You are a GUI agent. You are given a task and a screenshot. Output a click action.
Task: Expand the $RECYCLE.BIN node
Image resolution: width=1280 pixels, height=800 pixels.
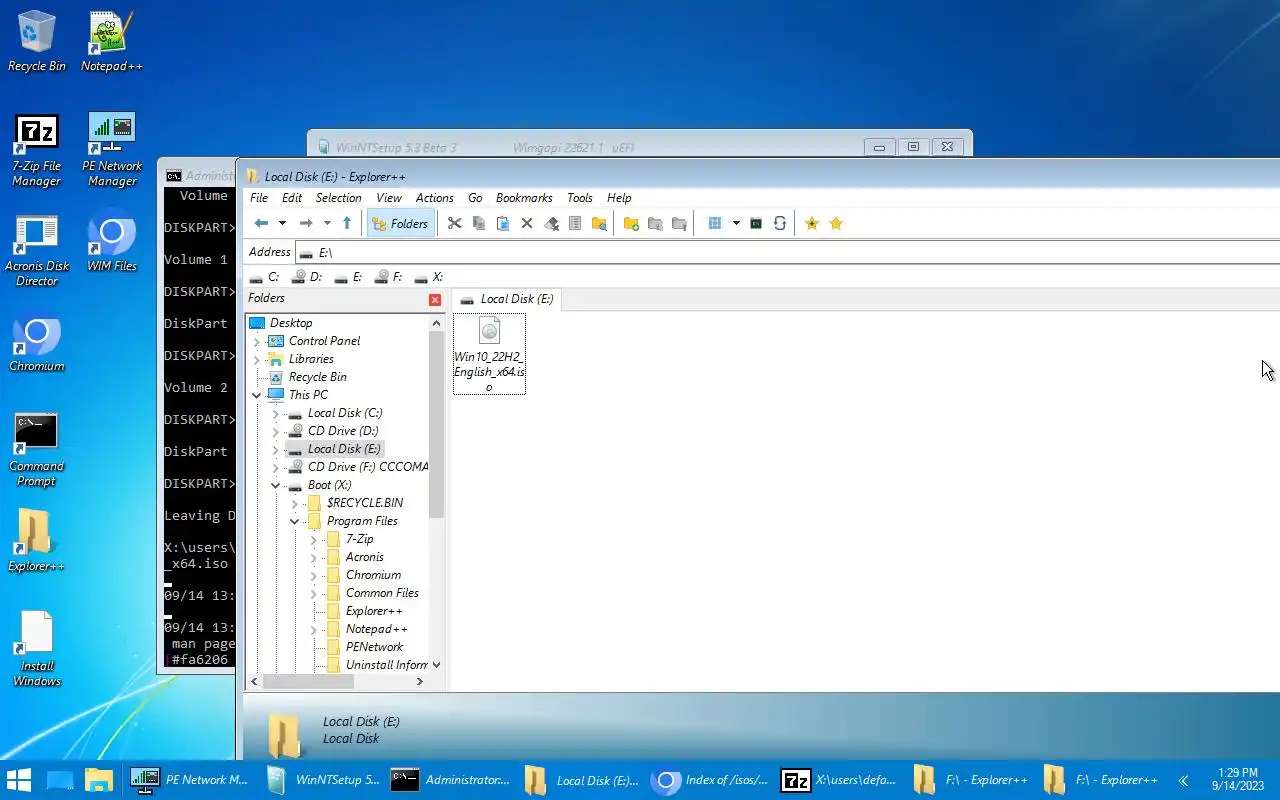(x=295, y=504)
